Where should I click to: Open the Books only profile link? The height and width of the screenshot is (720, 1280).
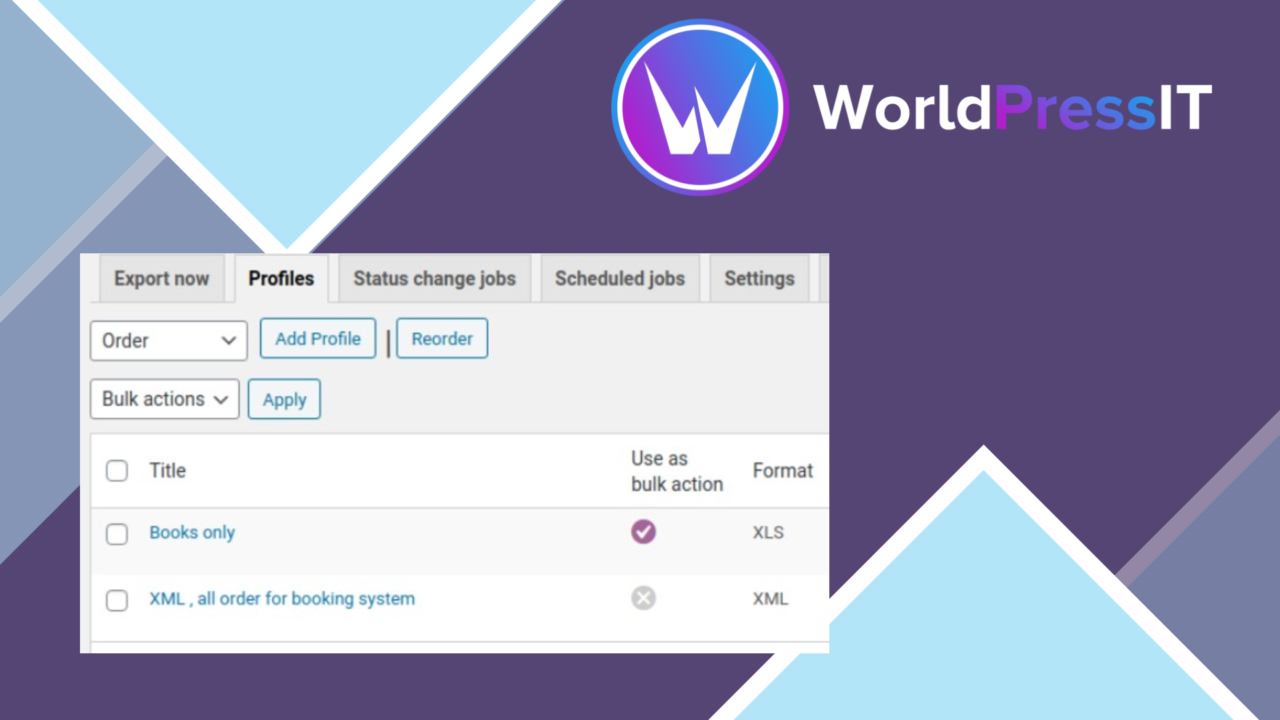point(192,532)
